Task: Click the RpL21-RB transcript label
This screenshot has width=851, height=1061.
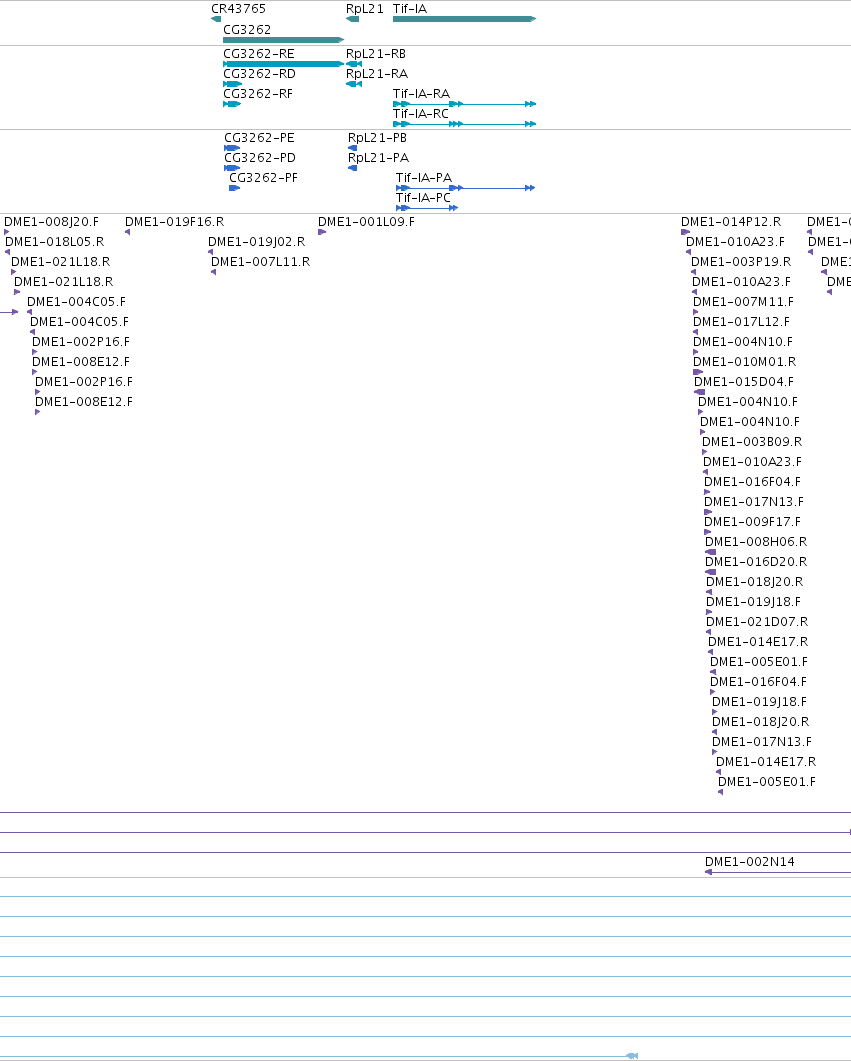Action: coord(375,53)
